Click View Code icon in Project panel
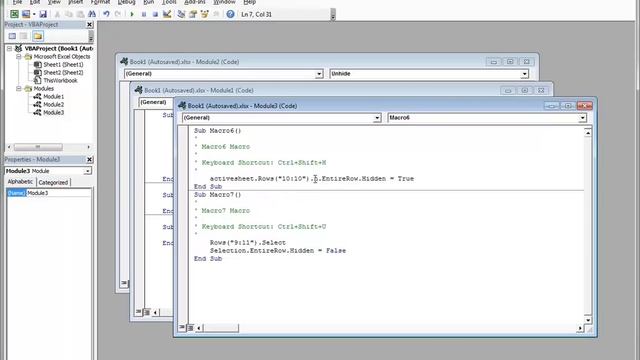Image resolution: width=640 pixels, height=360 pixels. click(12, 36)
